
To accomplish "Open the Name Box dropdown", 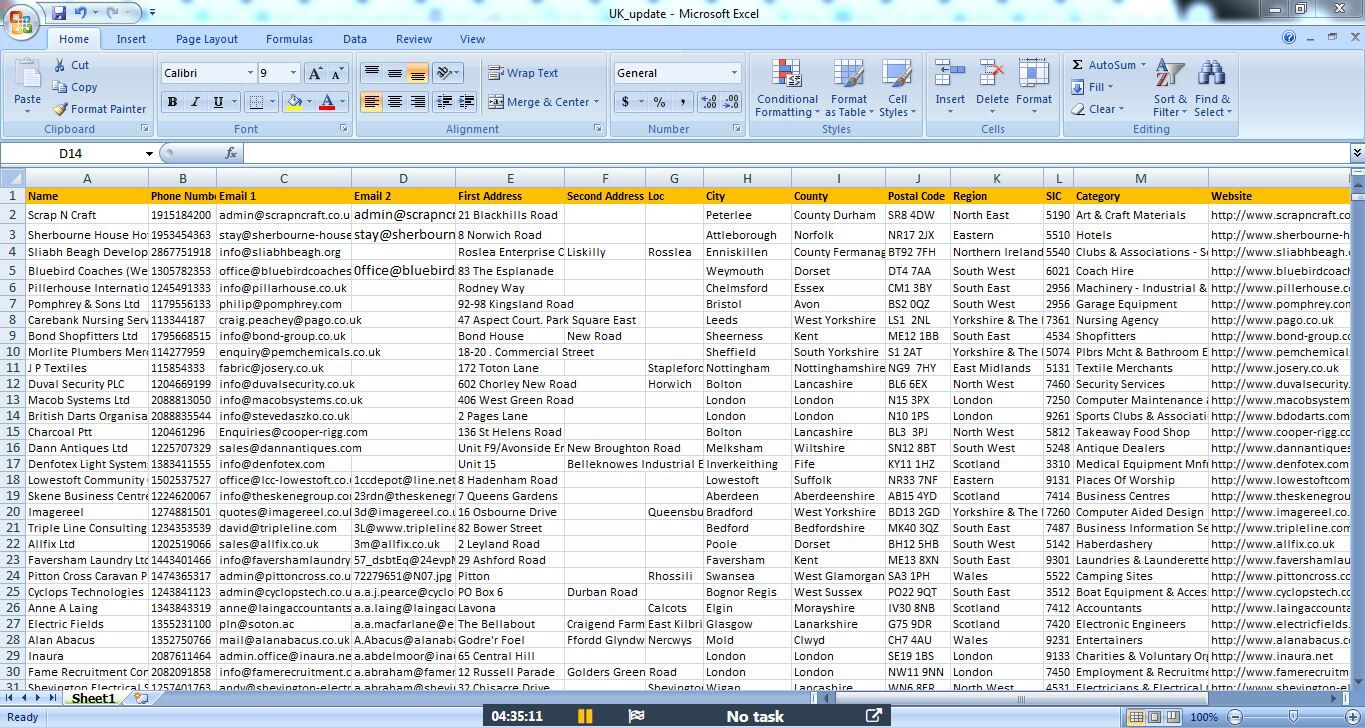I will pos(149,153).
